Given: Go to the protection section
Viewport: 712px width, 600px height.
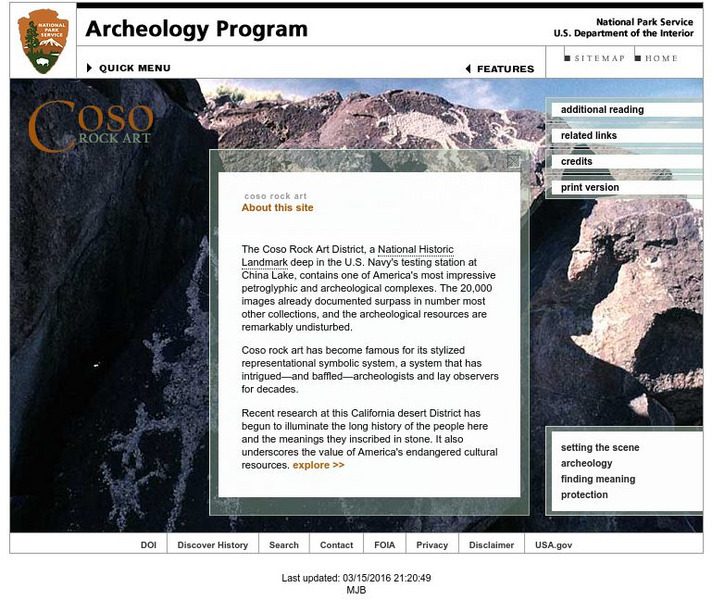Looking at the screenshot, I should tap(584, 495).
